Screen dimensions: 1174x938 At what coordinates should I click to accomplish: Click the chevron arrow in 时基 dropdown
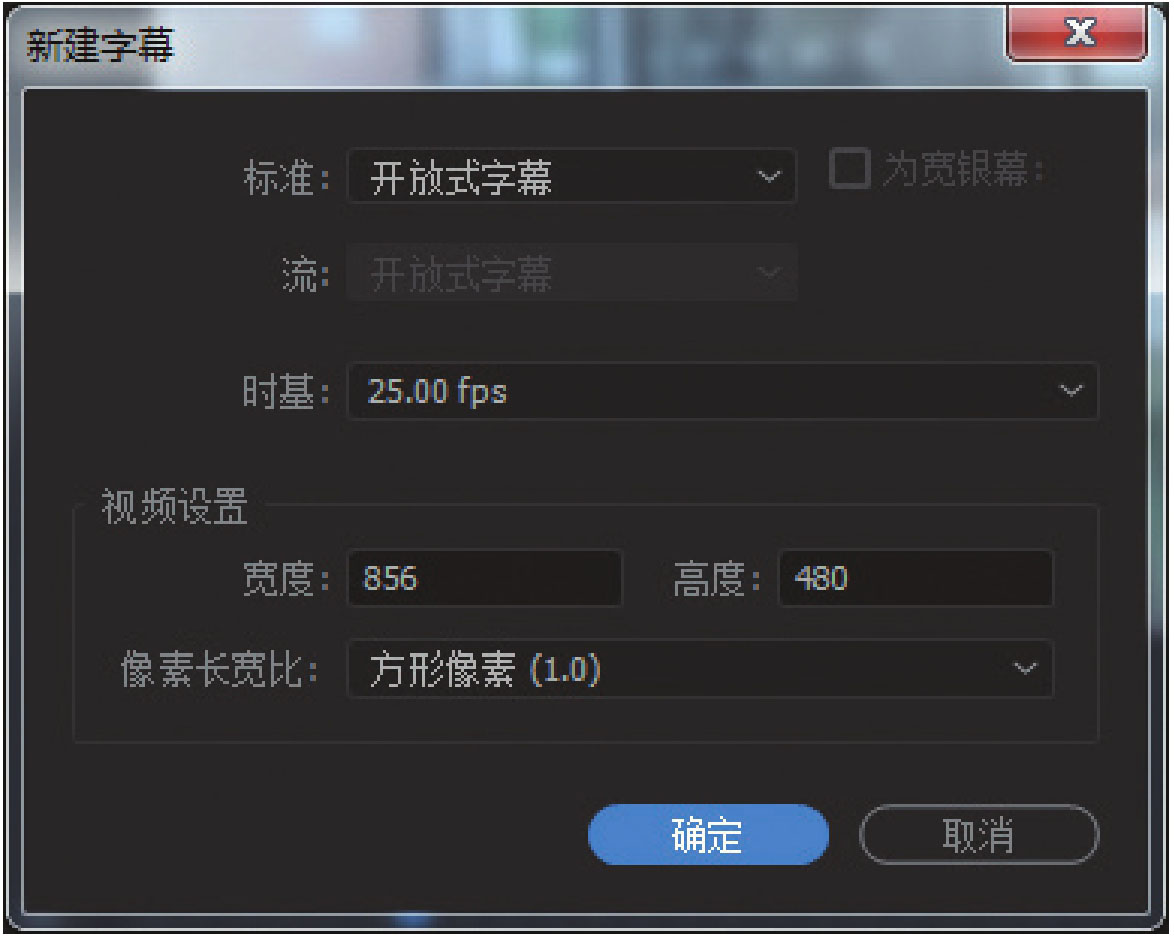(x=1071, y=391)
